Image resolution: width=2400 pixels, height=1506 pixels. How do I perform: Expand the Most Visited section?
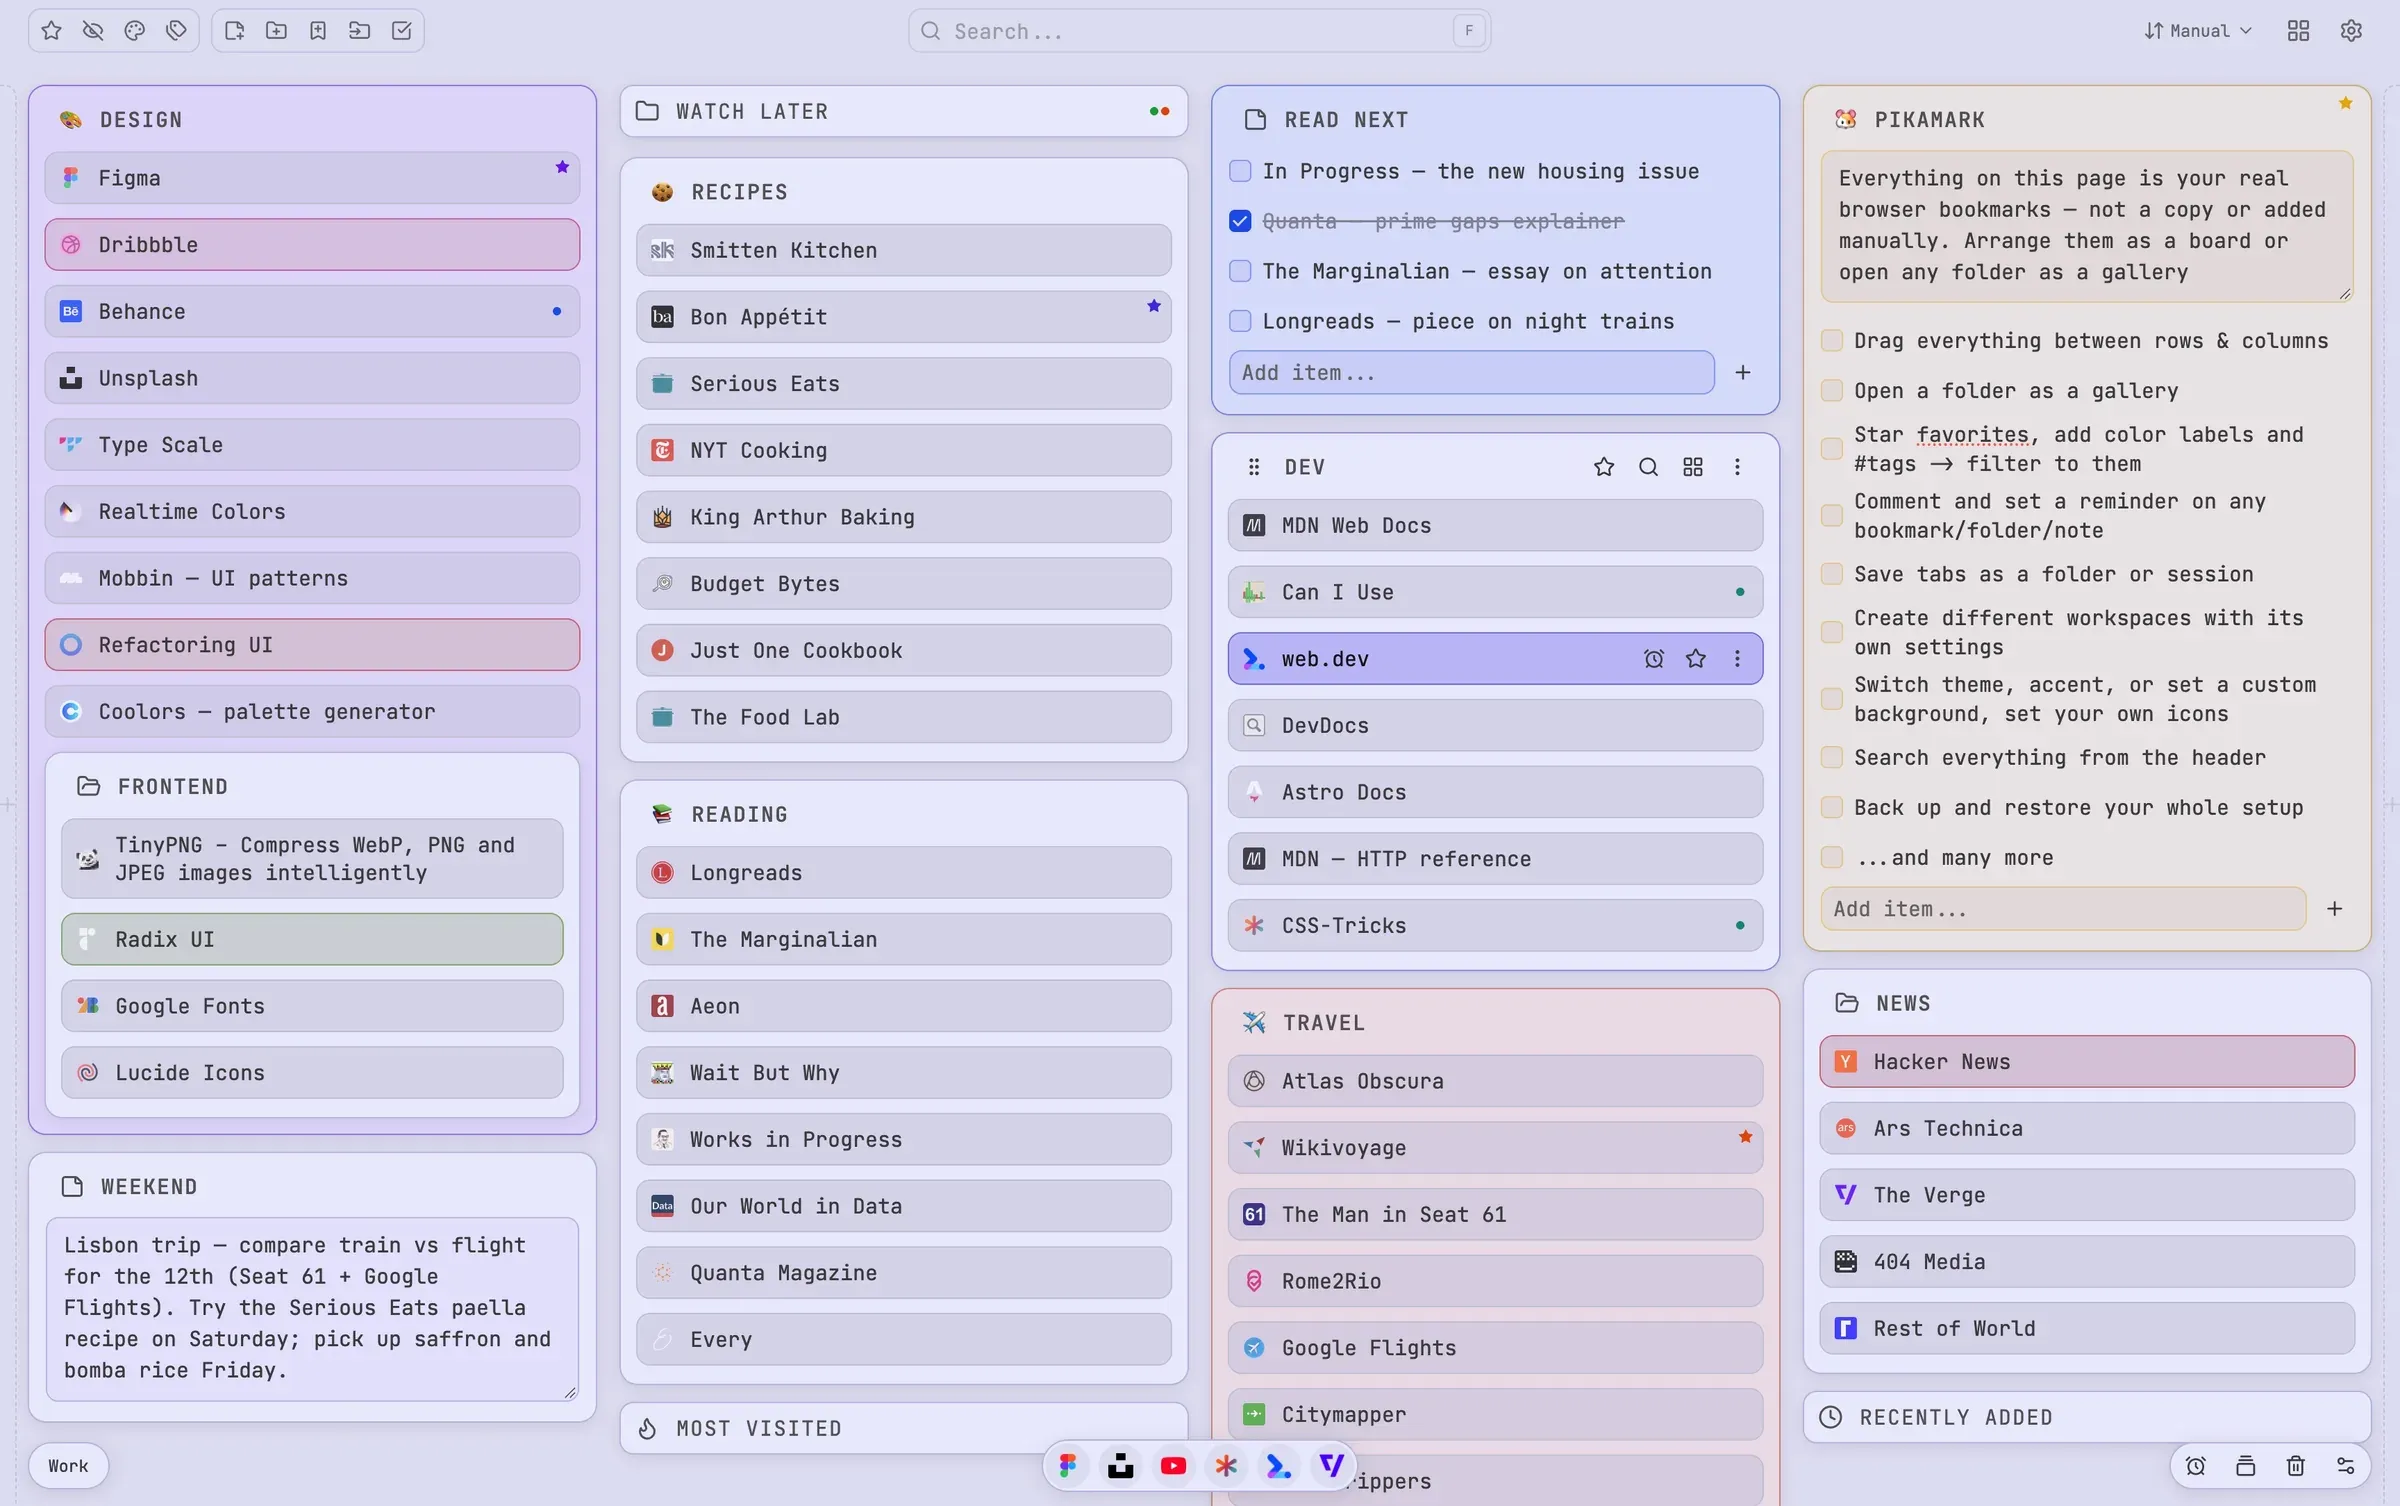904,1428
